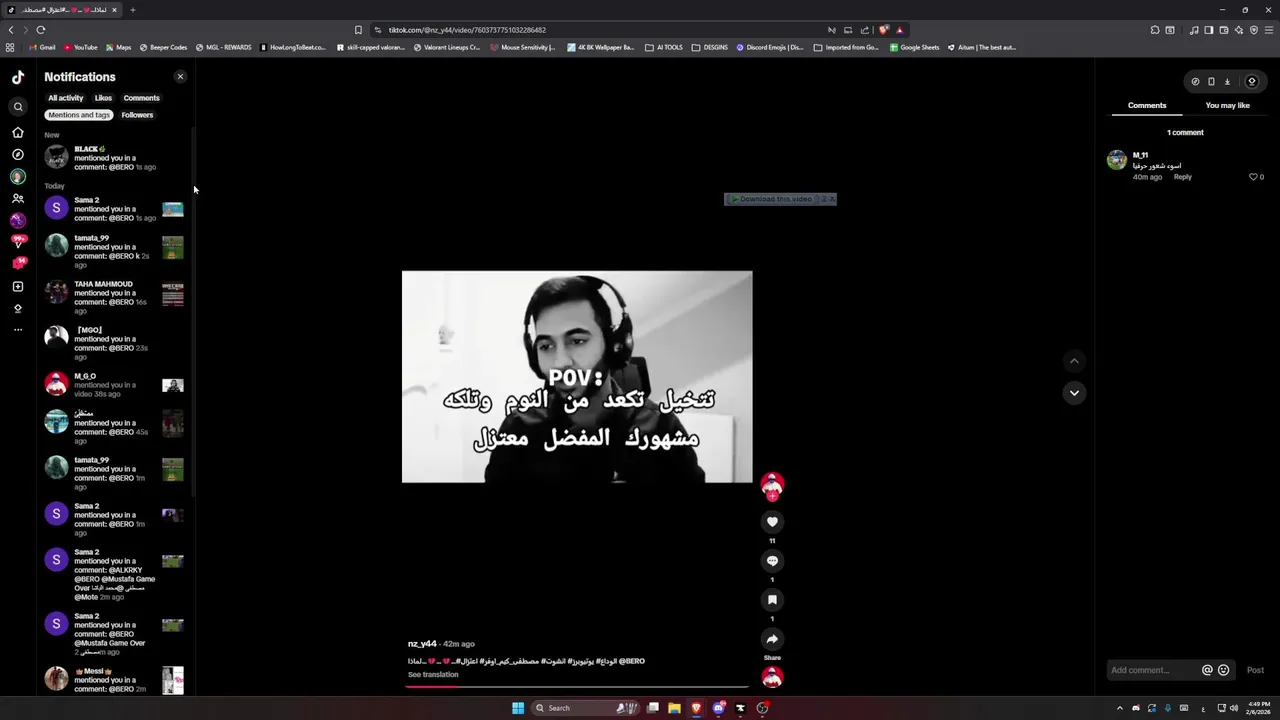Open the Messi mention notification
The height and width of the screenshot is (720, 1280).
[115, 680]
